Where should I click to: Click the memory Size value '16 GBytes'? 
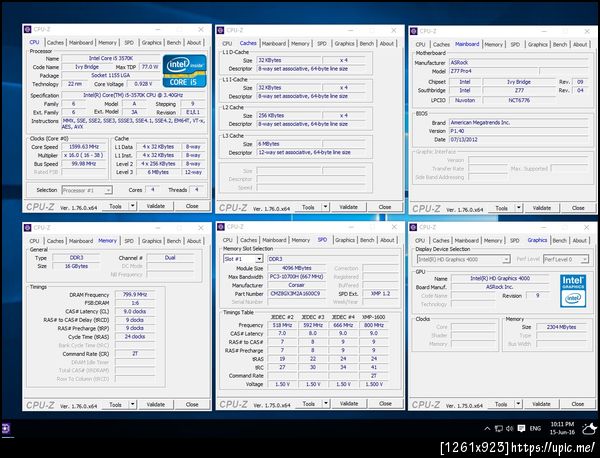[76, 266]
